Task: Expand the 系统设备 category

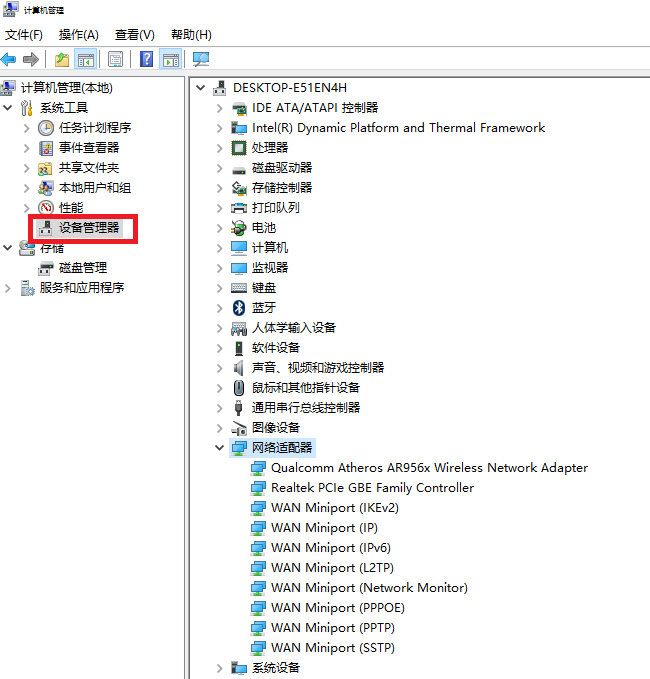Action: 220,668
